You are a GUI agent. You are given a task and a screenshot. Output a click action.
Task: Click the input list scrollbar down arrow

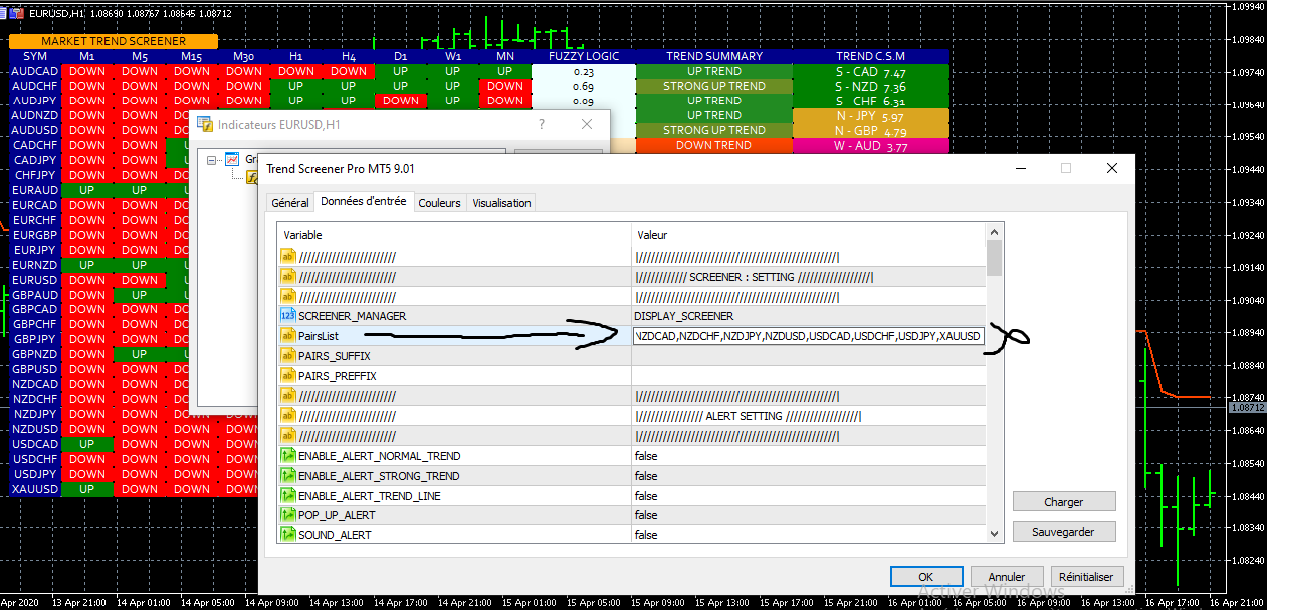coord(995,534)
